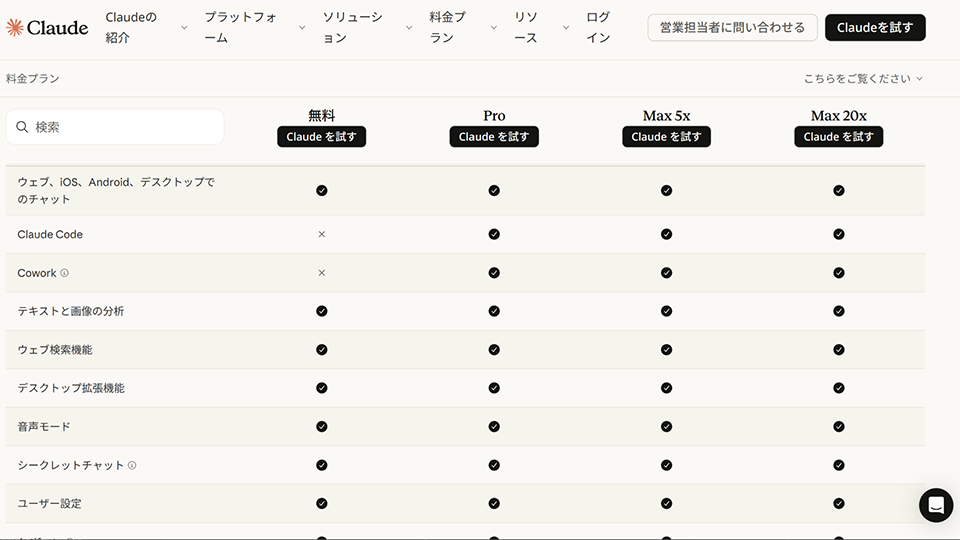Image resolution: width=960 pixels, height=540 pixels.
Task: Expand the ソリューション menu
Action: tap(367, 28)
